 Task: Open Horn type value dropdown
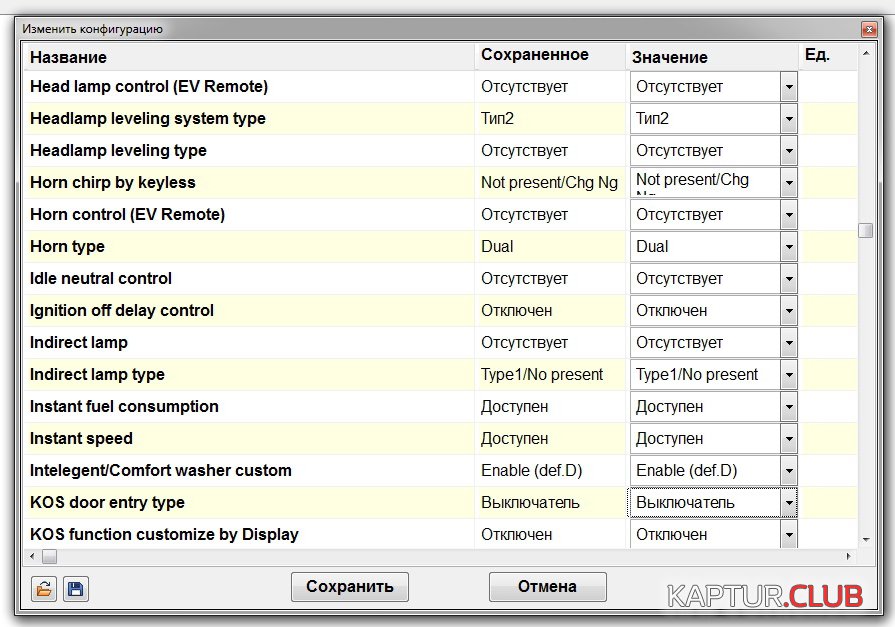[789, 247]
